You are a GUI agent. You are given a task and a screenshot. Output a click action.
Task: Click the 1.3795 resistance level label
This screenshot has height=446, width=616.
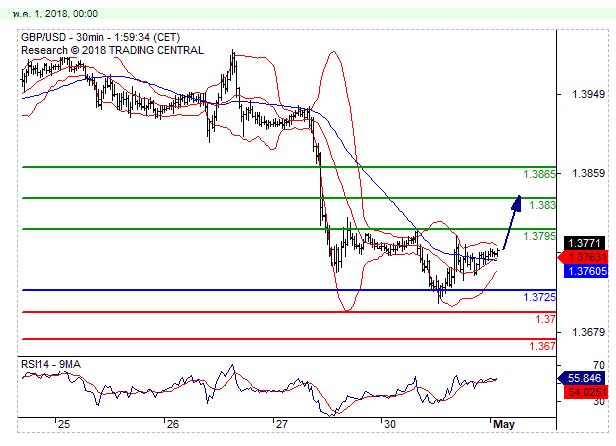[539, 236]
